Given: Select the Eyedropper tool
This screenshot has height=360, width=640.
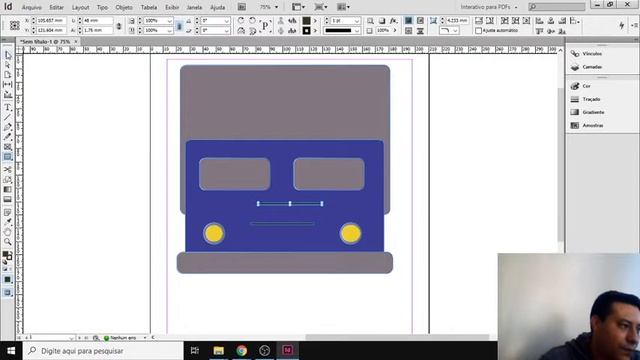Looking at the screenshot, I should [8, 222].
